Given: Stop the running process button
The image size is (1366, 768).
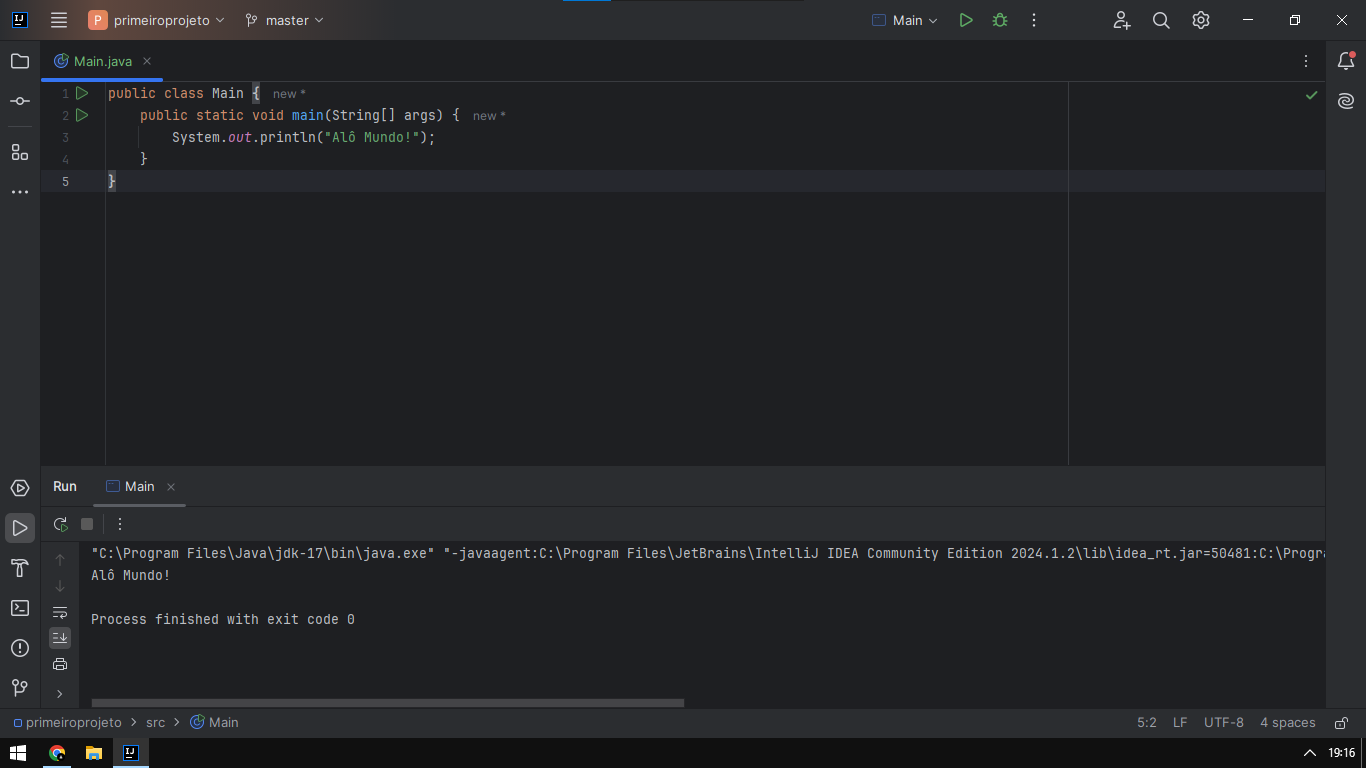Looking at the screenshot, I should (87, 524).
